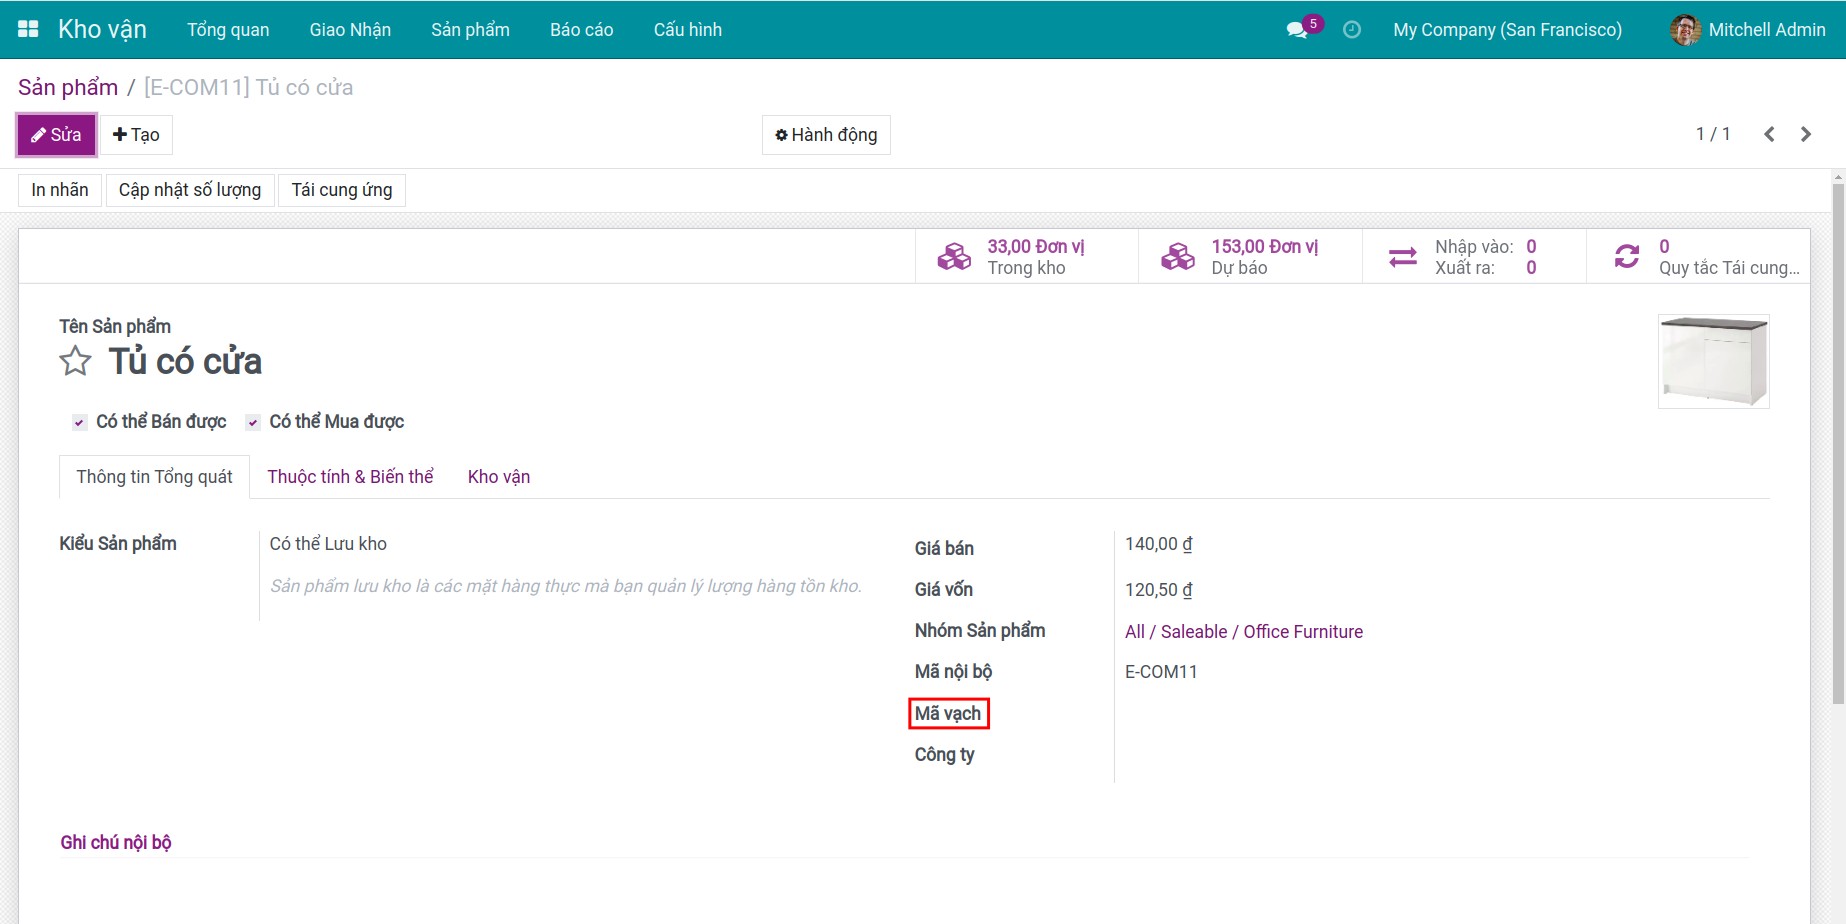1846x924 pixels.
Task: Open the activities clock icon
Action: pos(1352,30)
